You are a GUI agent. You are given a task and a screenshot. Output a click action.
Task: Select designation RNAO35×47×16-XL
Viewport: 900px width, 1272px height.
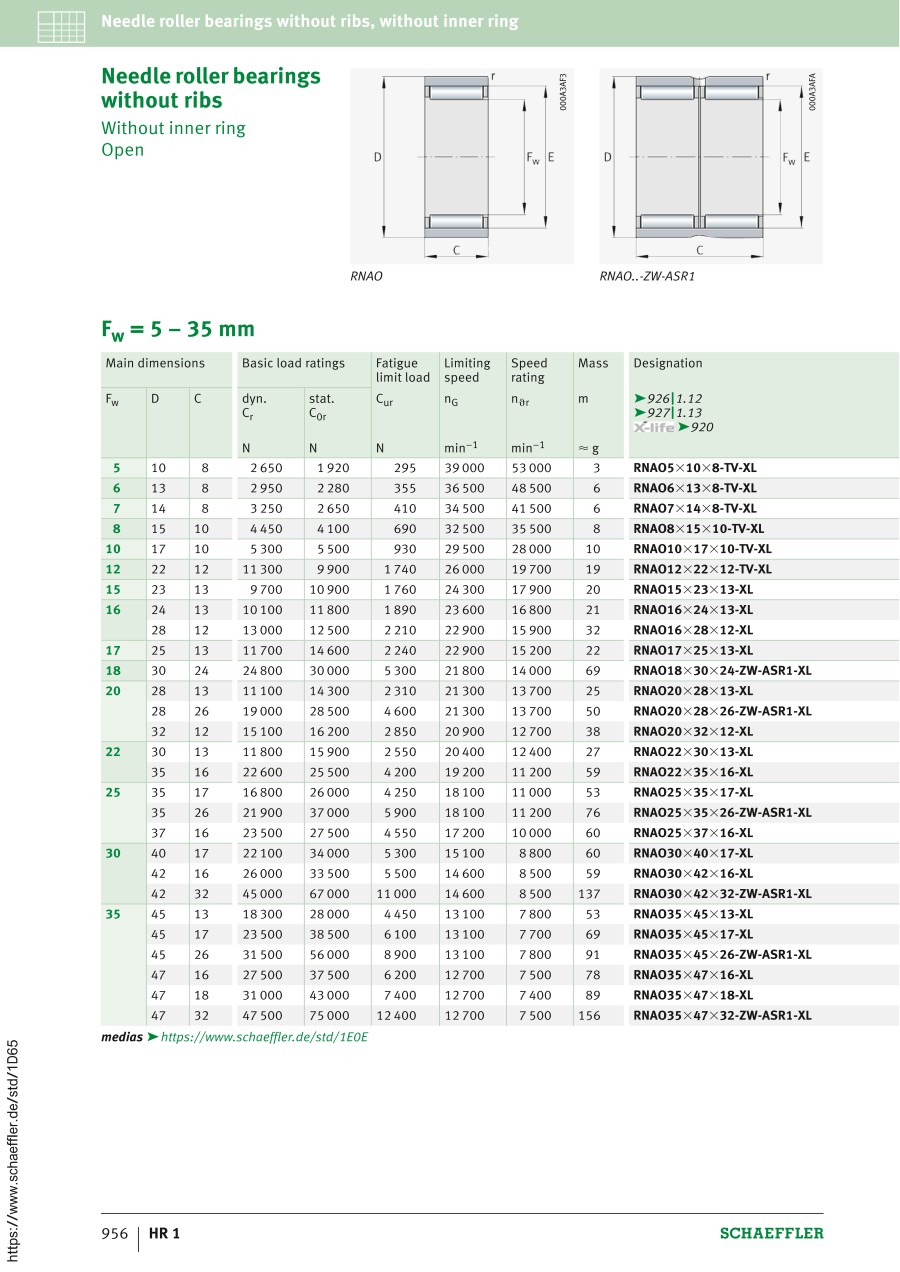pos(693,975)
